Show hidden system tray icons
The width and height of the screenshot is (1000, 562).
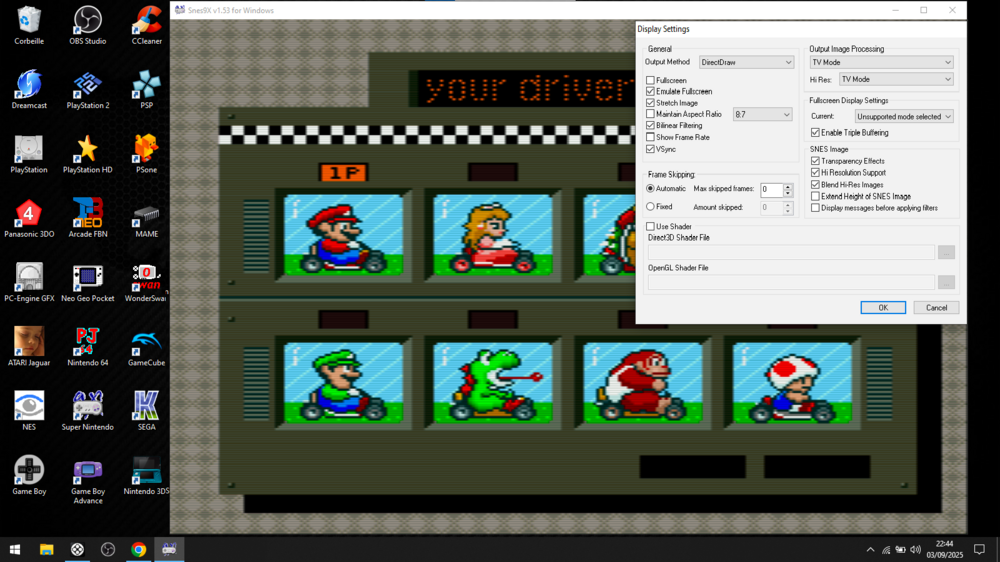871,550
